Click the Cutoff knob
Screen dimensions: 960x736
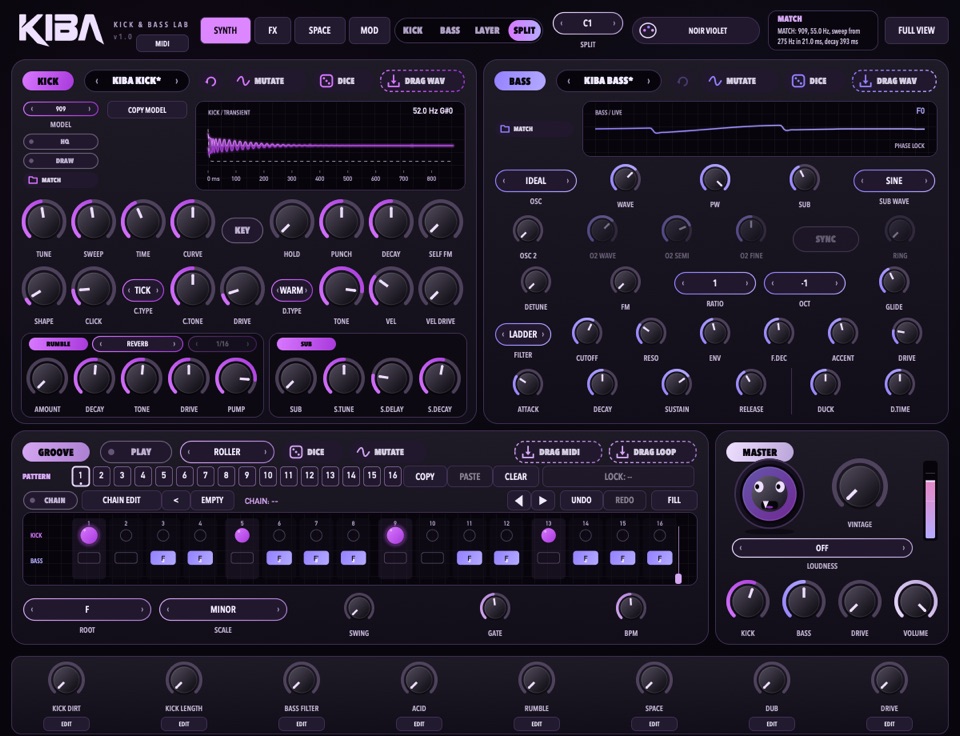[x=587, y=333]
